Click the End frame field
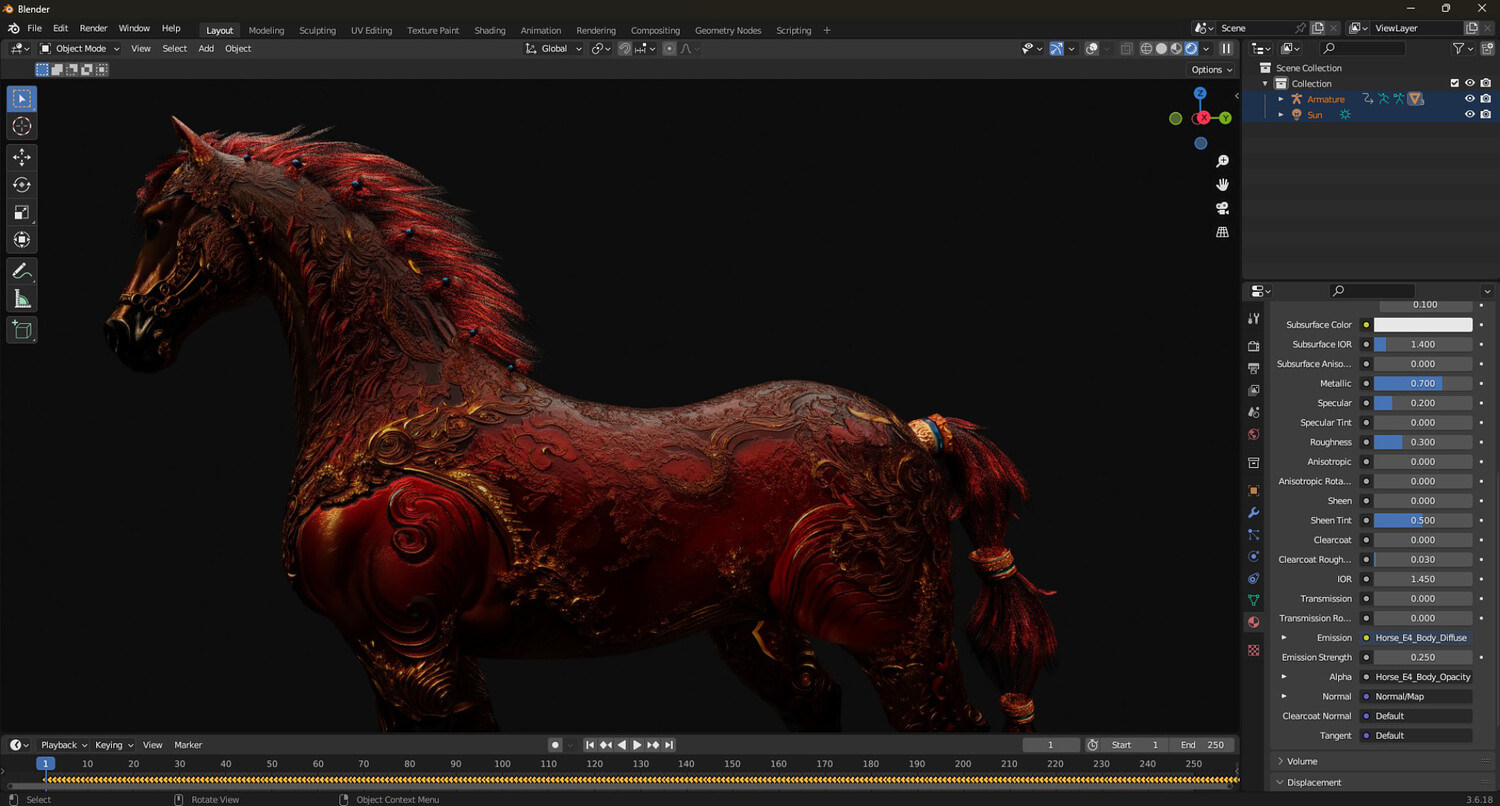This screenshot has width=1500, height=806. pos(1201,745)
